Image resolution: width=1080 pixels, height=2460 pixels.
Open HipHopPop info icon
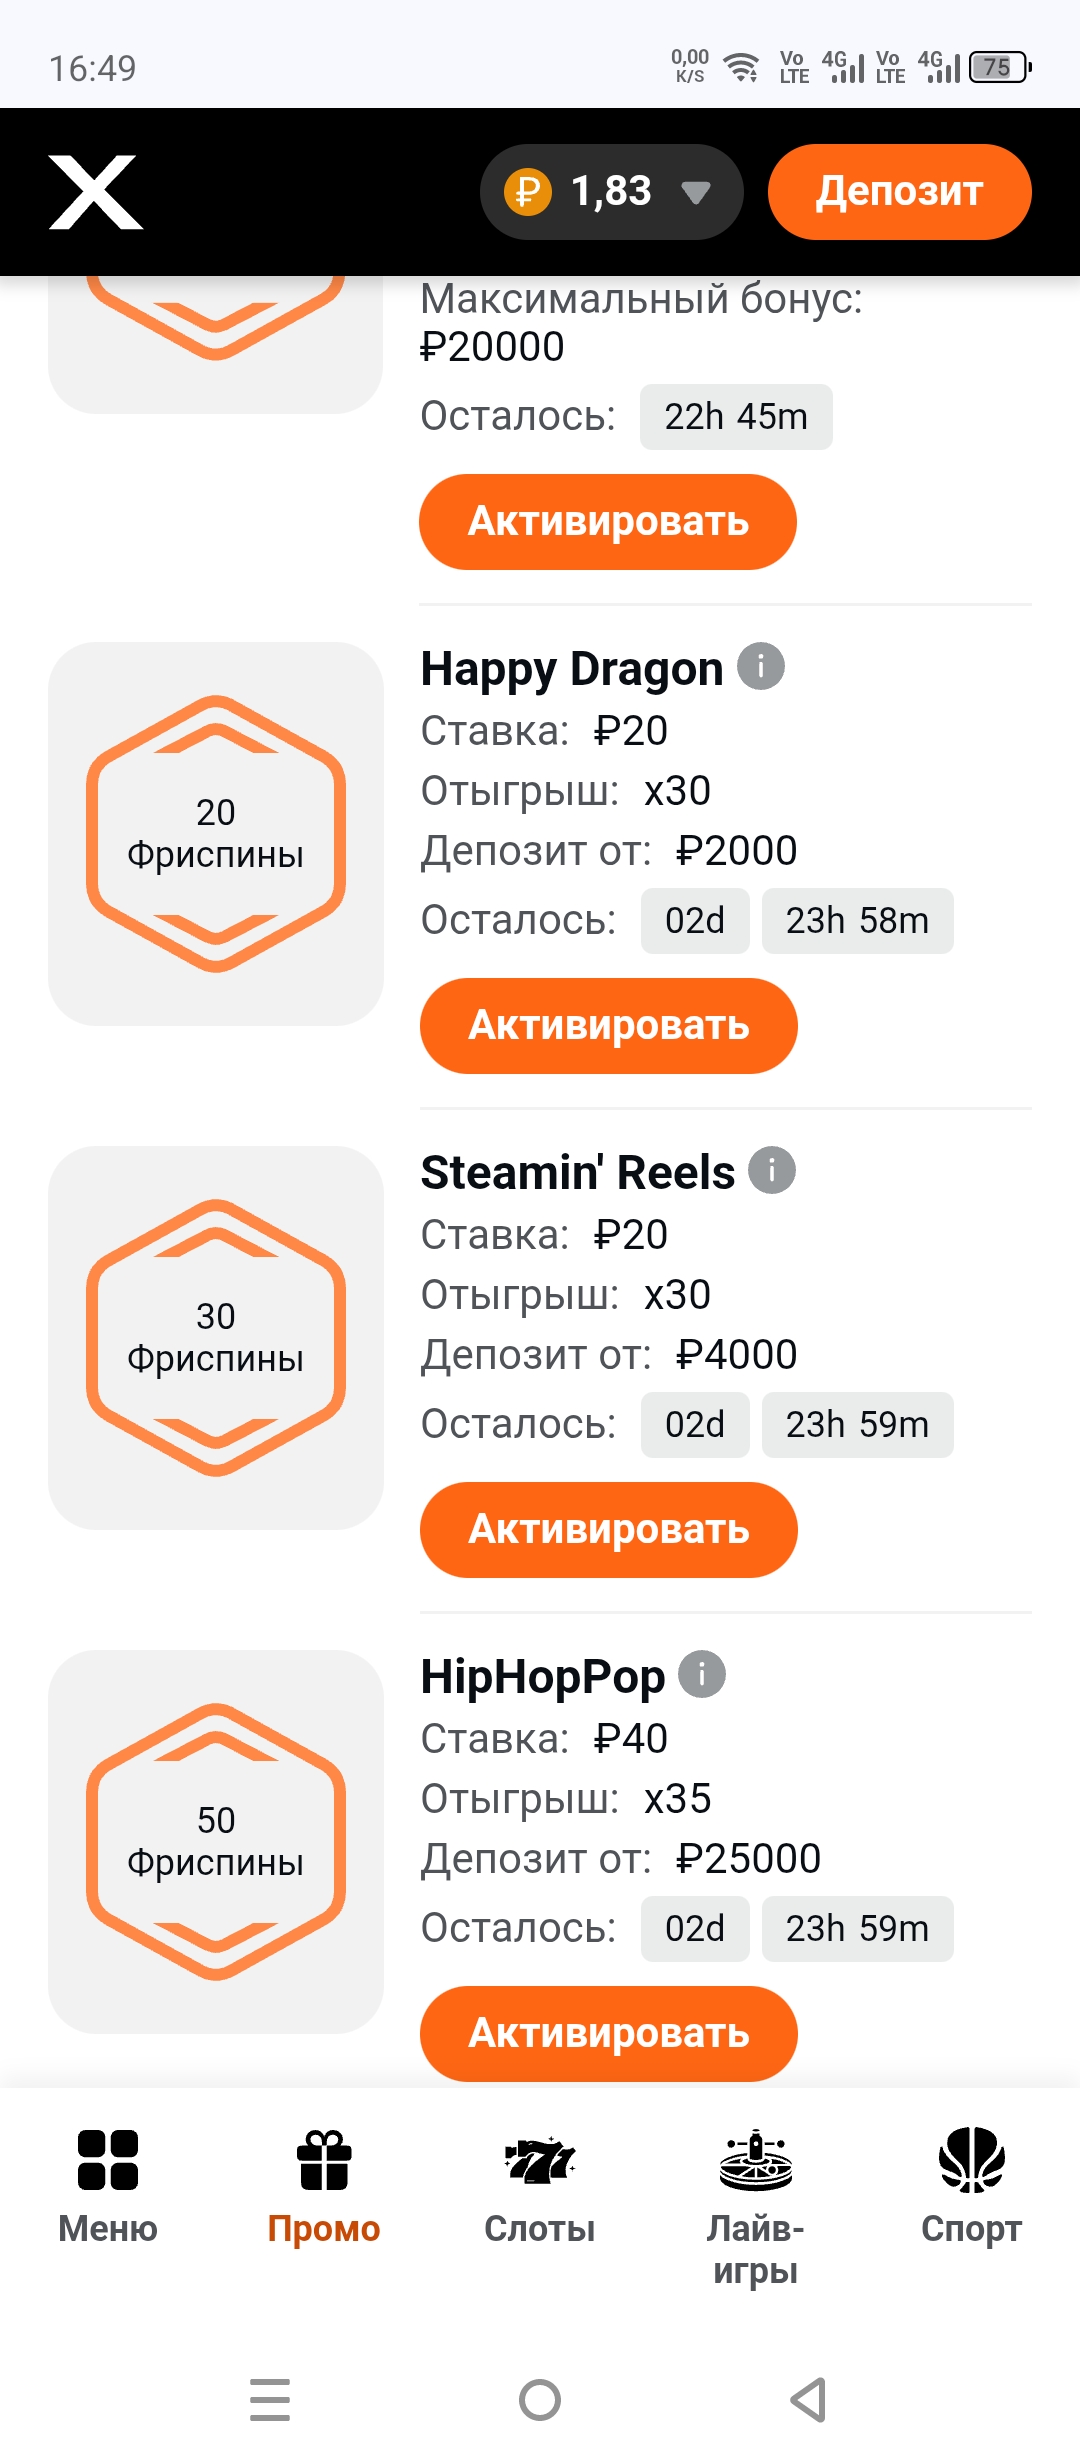tap(702, 1674)
